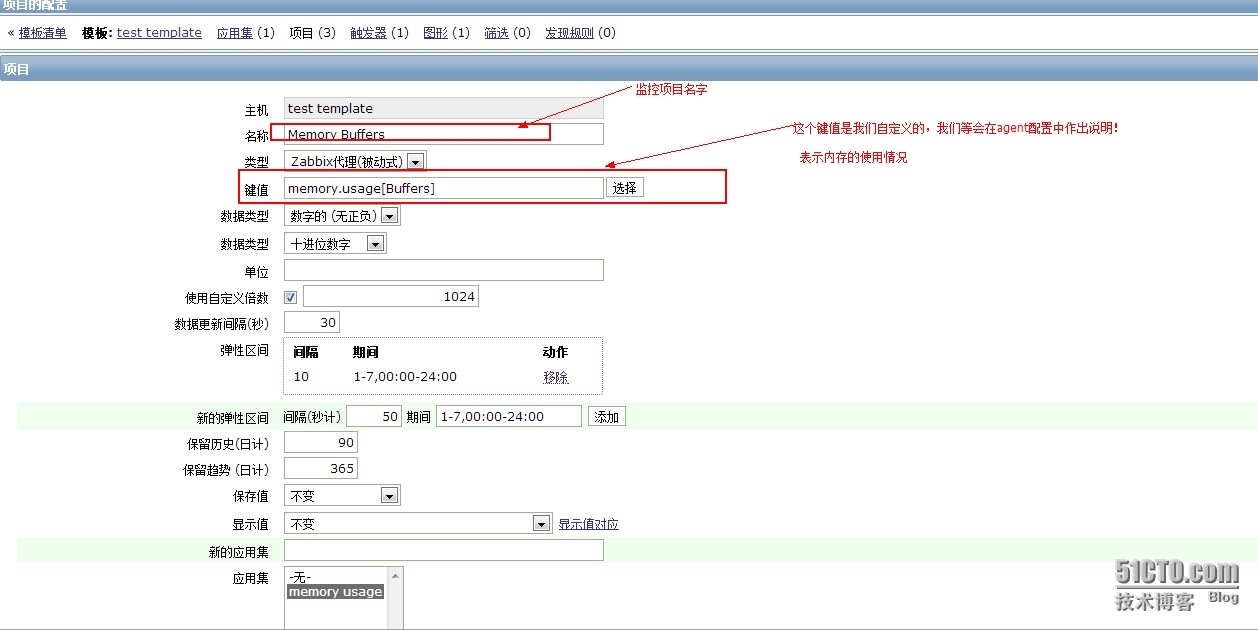
Task: Click the 保留历史 field showing 90
Action: pyautogui.click(x=320, y=443)
